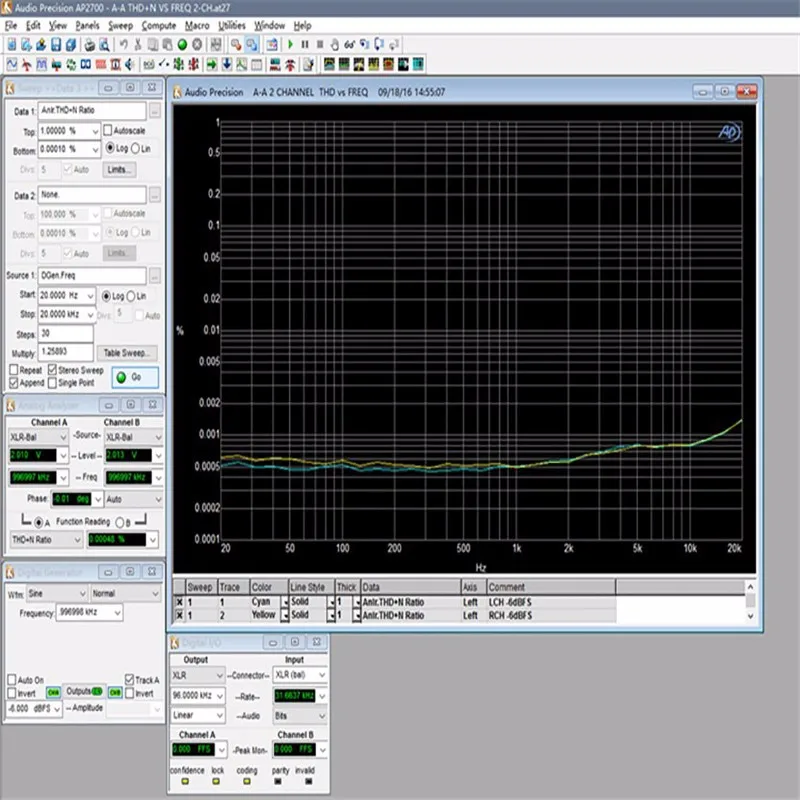The height and width of the screenshot is (800, 800).
Task: Click the stop sweep toolbar icon
Action: pos(320,45)
